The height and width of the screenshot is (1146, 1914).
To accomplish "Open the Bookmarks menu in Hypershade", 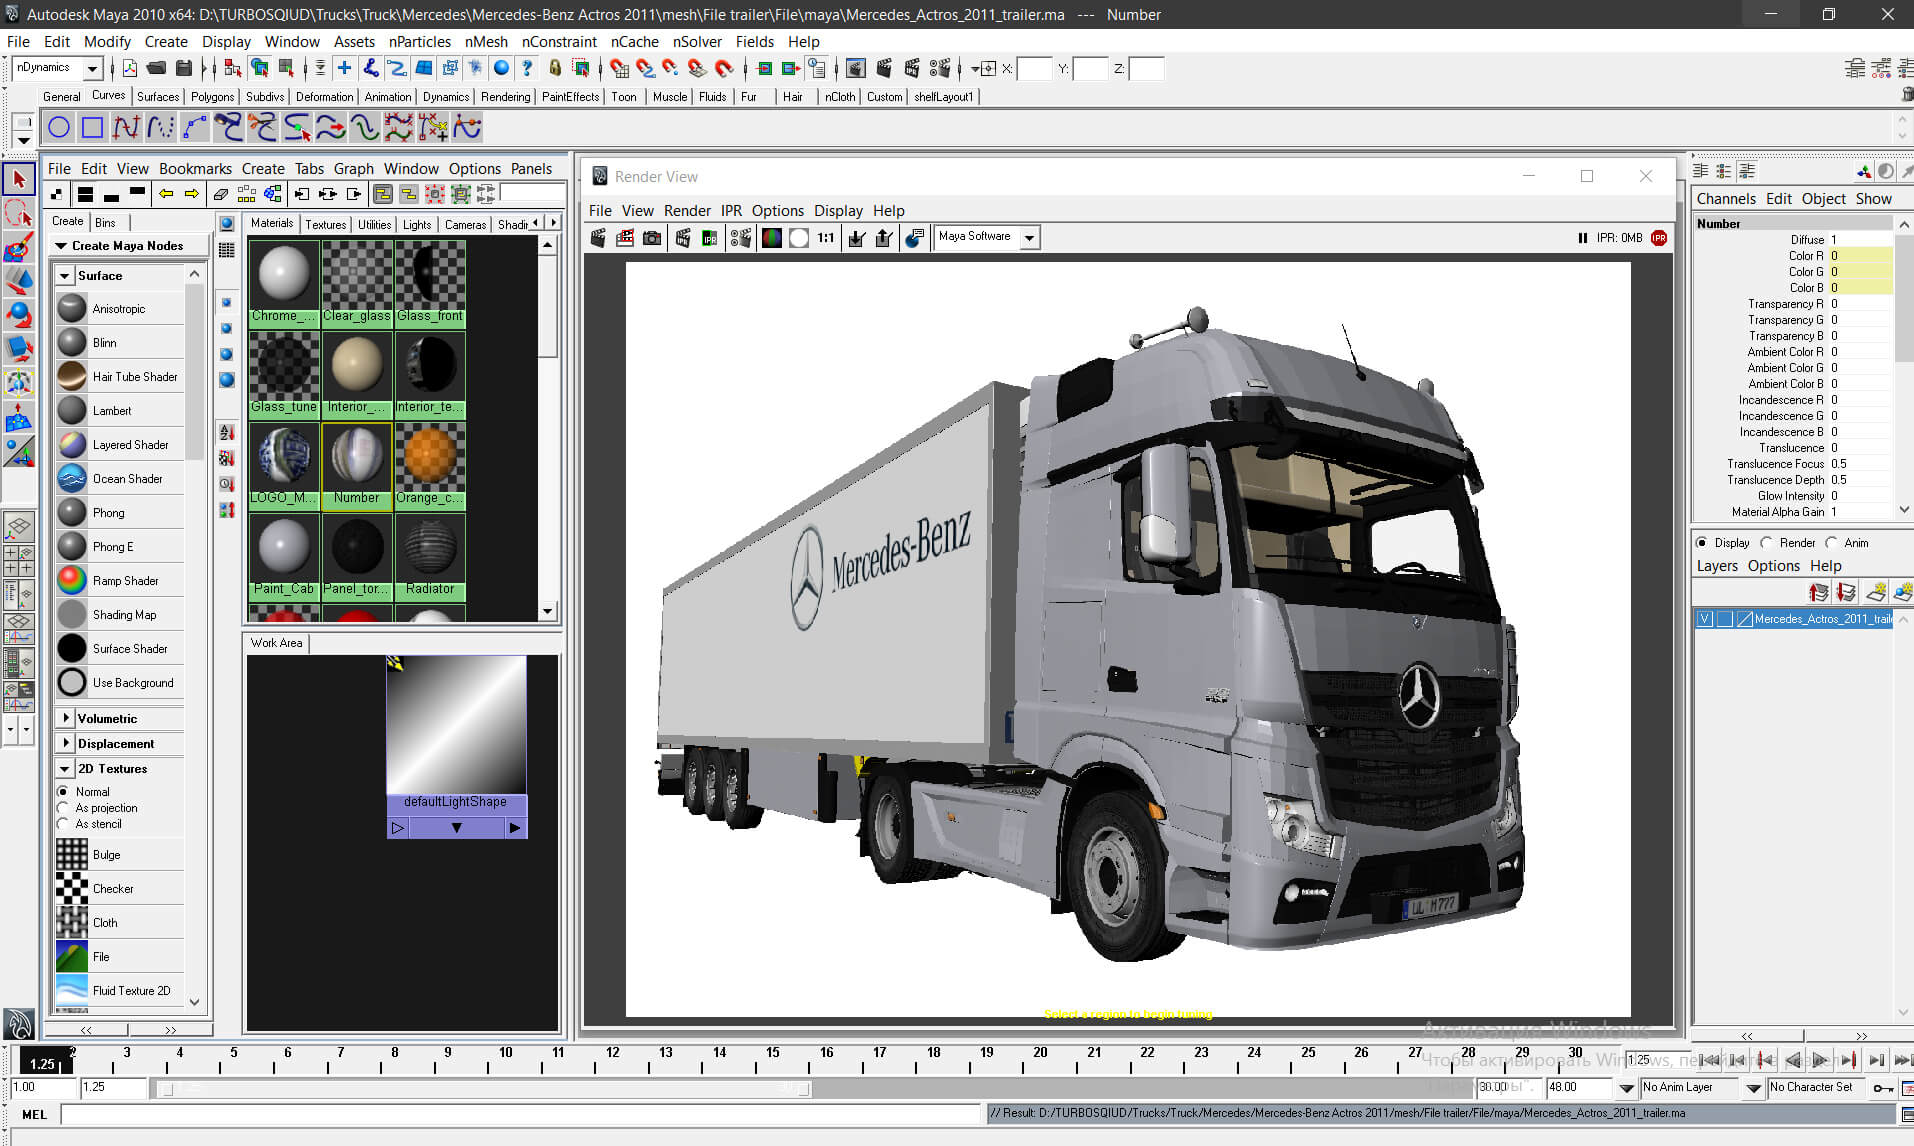I will click(x=195, y=168).
